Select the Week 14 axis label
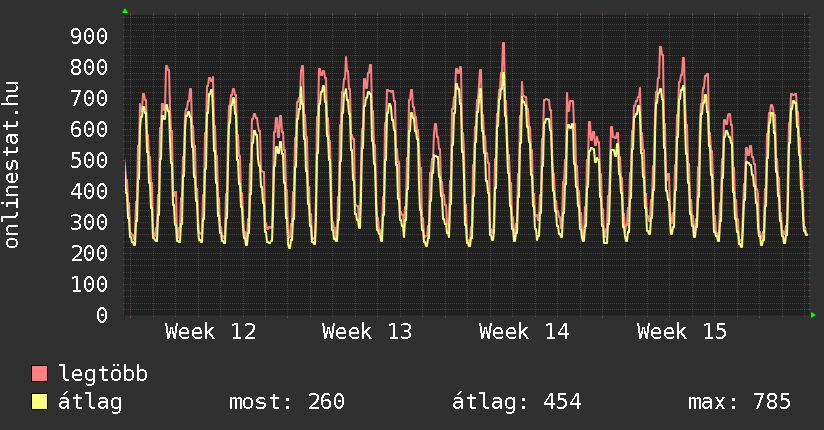 524,331
